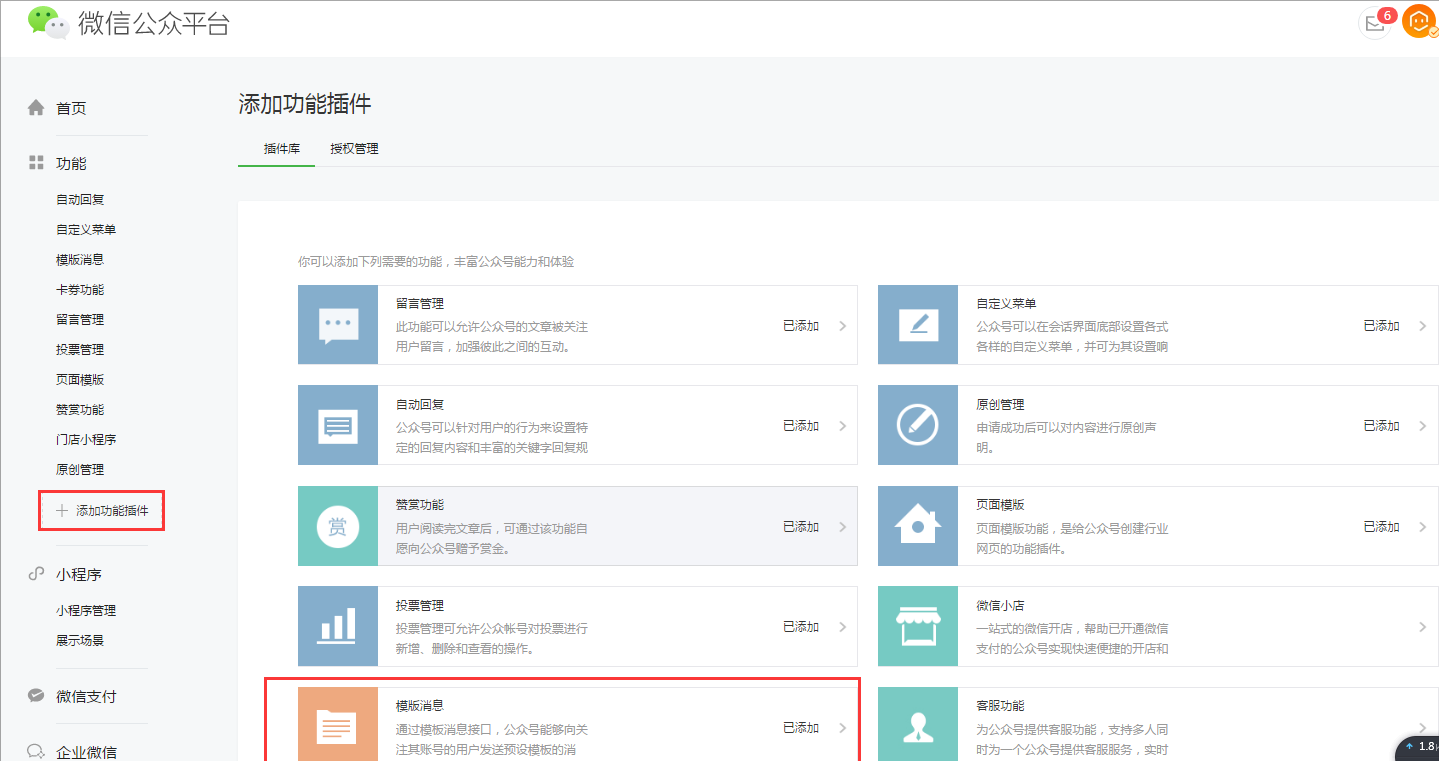This screenshot has width=1439, height=761.
Task: Click the 客服功能 card title
Action: (1000, 706)
